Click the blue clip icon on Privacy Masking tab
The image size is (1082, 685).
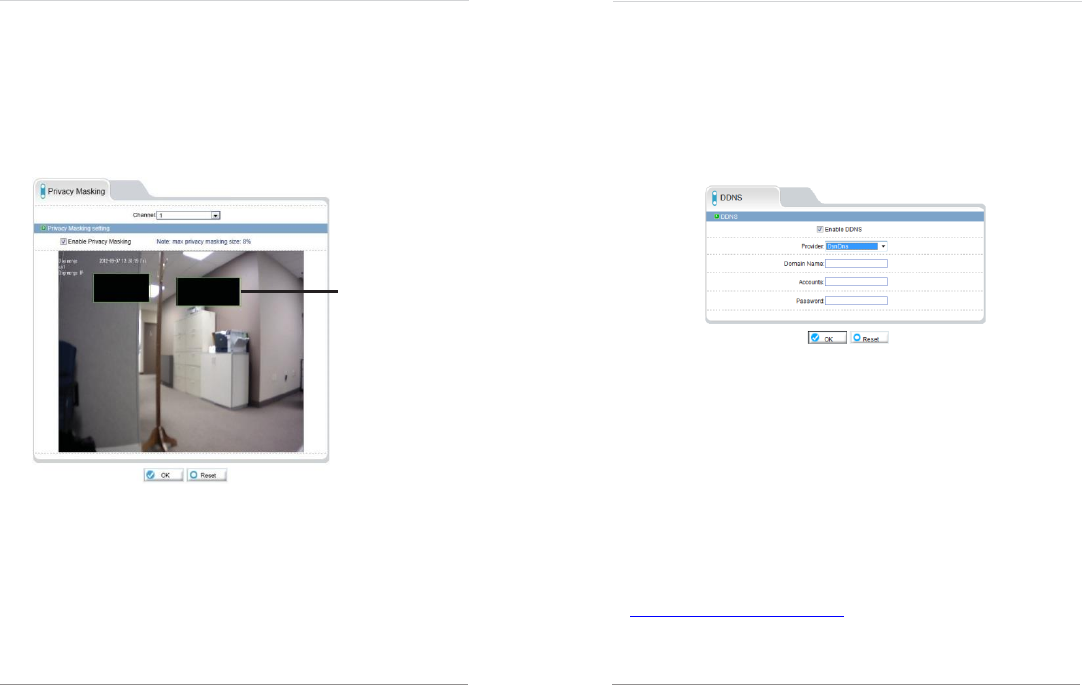pyautogui.click(x=43, y=191)
